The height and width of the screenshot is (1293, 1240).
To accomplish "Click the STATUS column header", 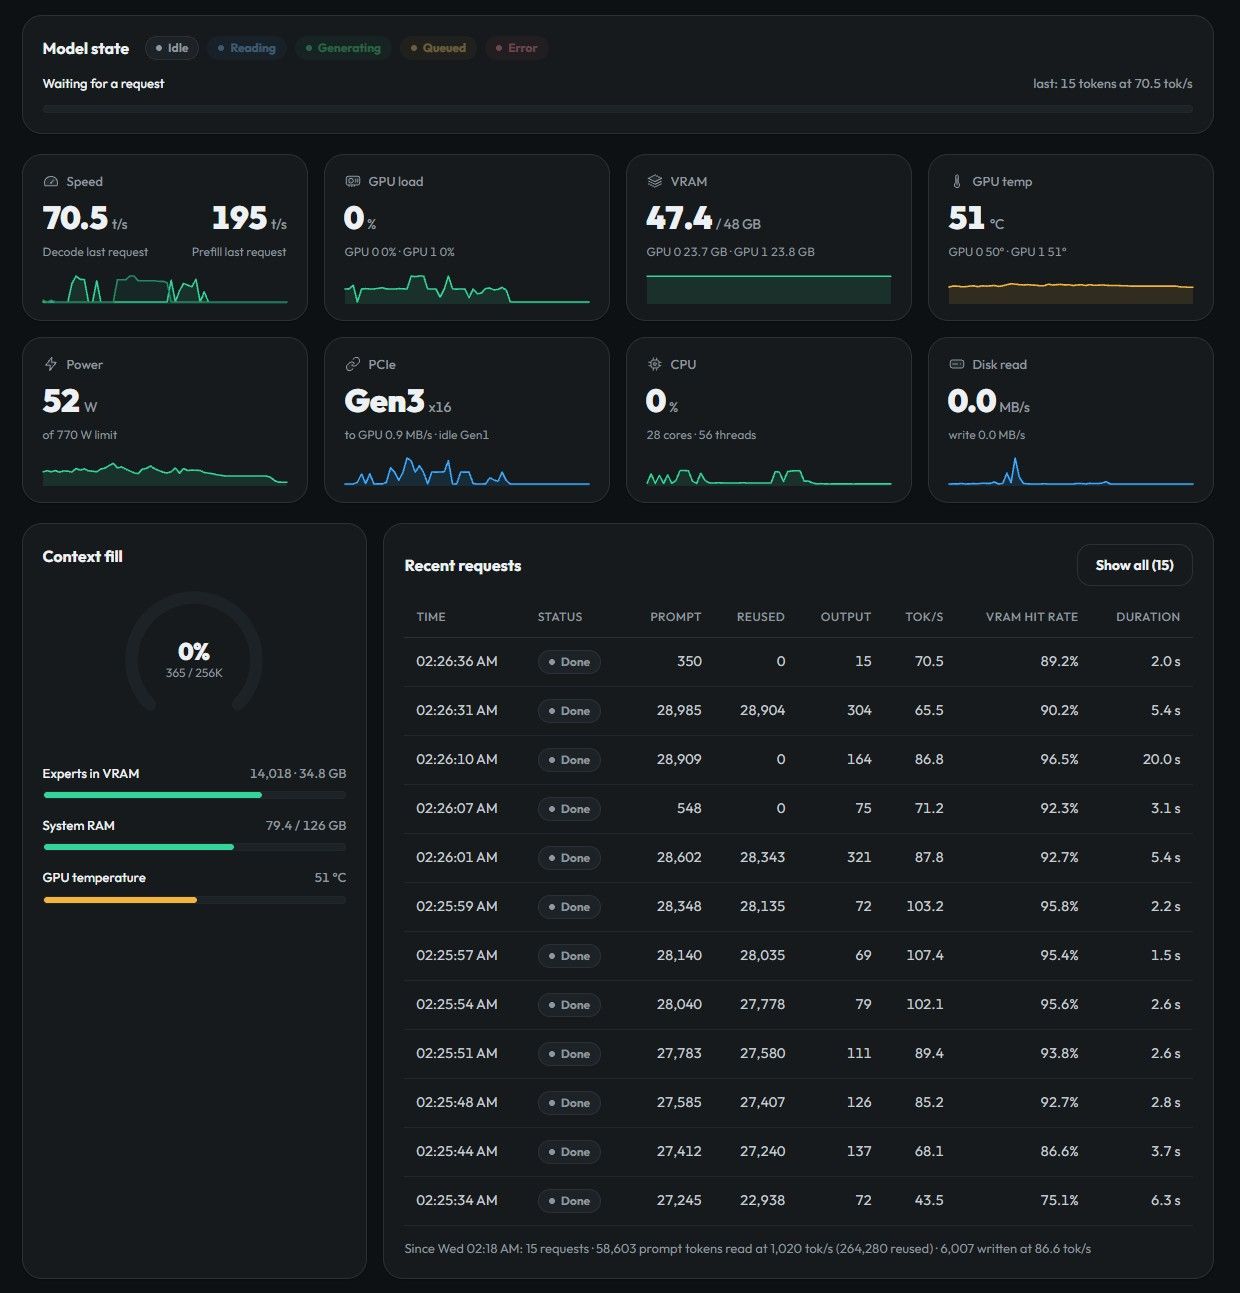I will click(x=560, y=617).
